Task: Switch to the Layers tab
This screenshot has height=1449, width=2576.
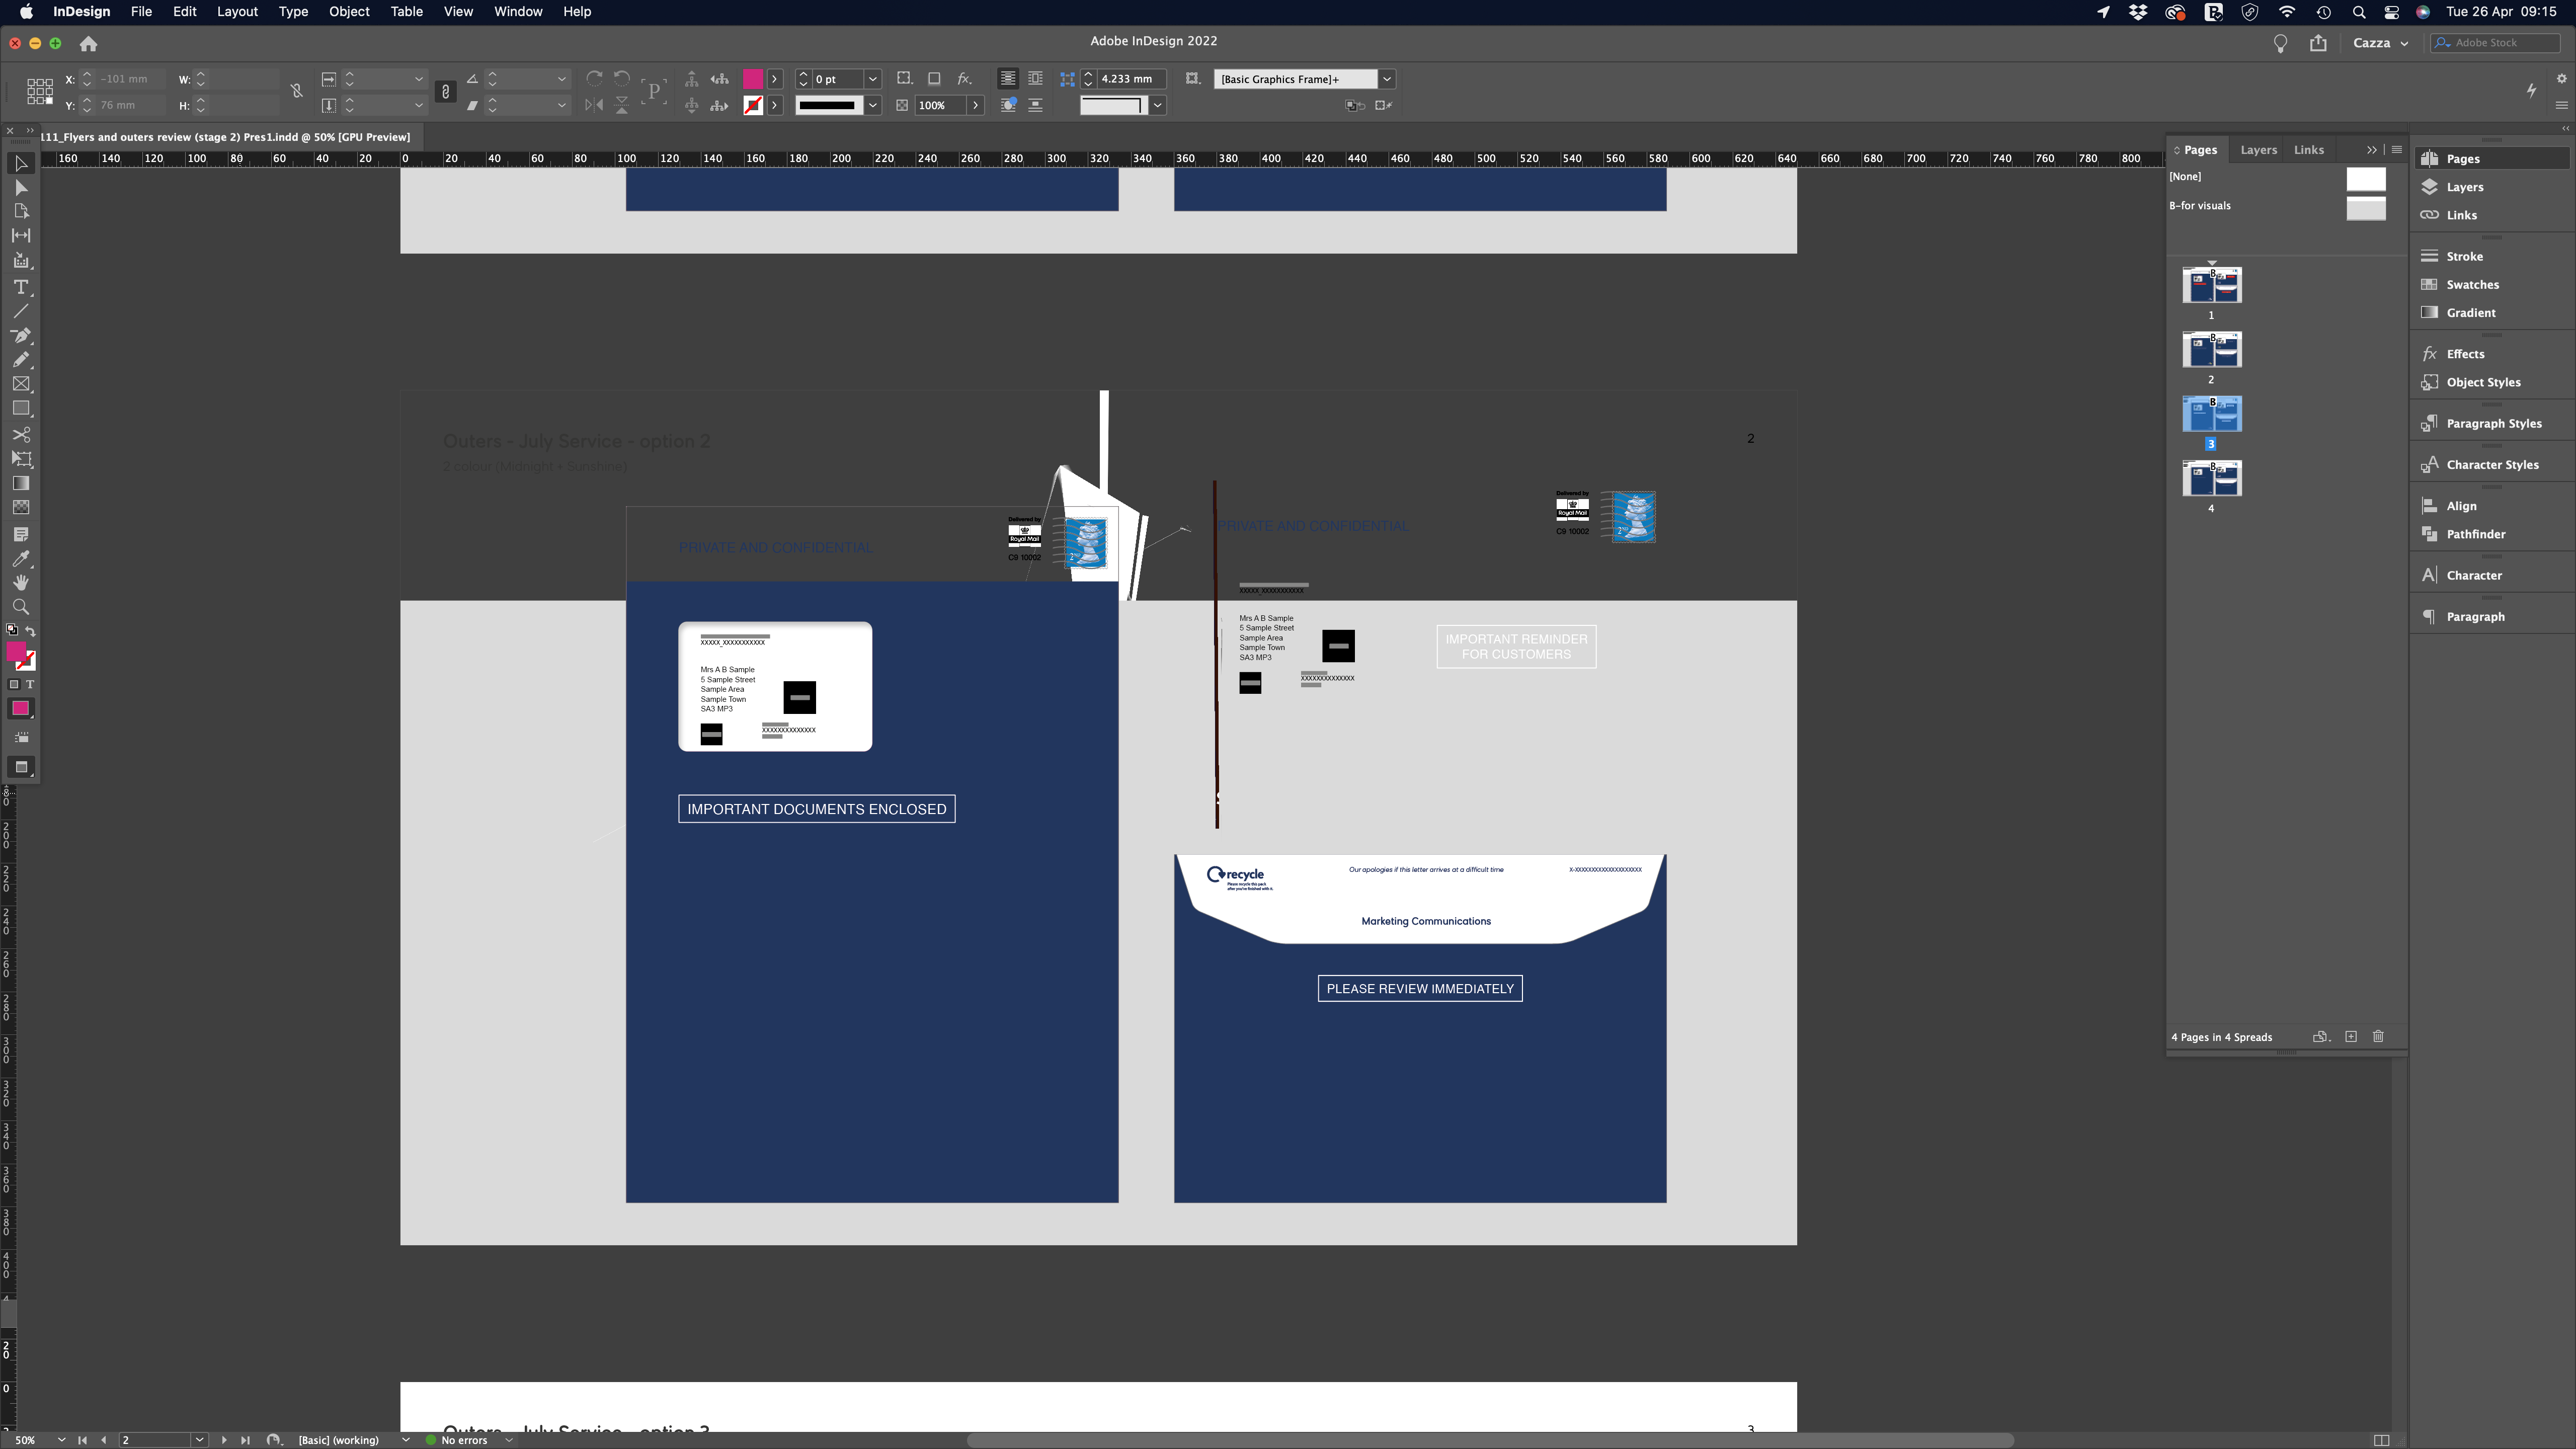Action: click(2258, 150)
